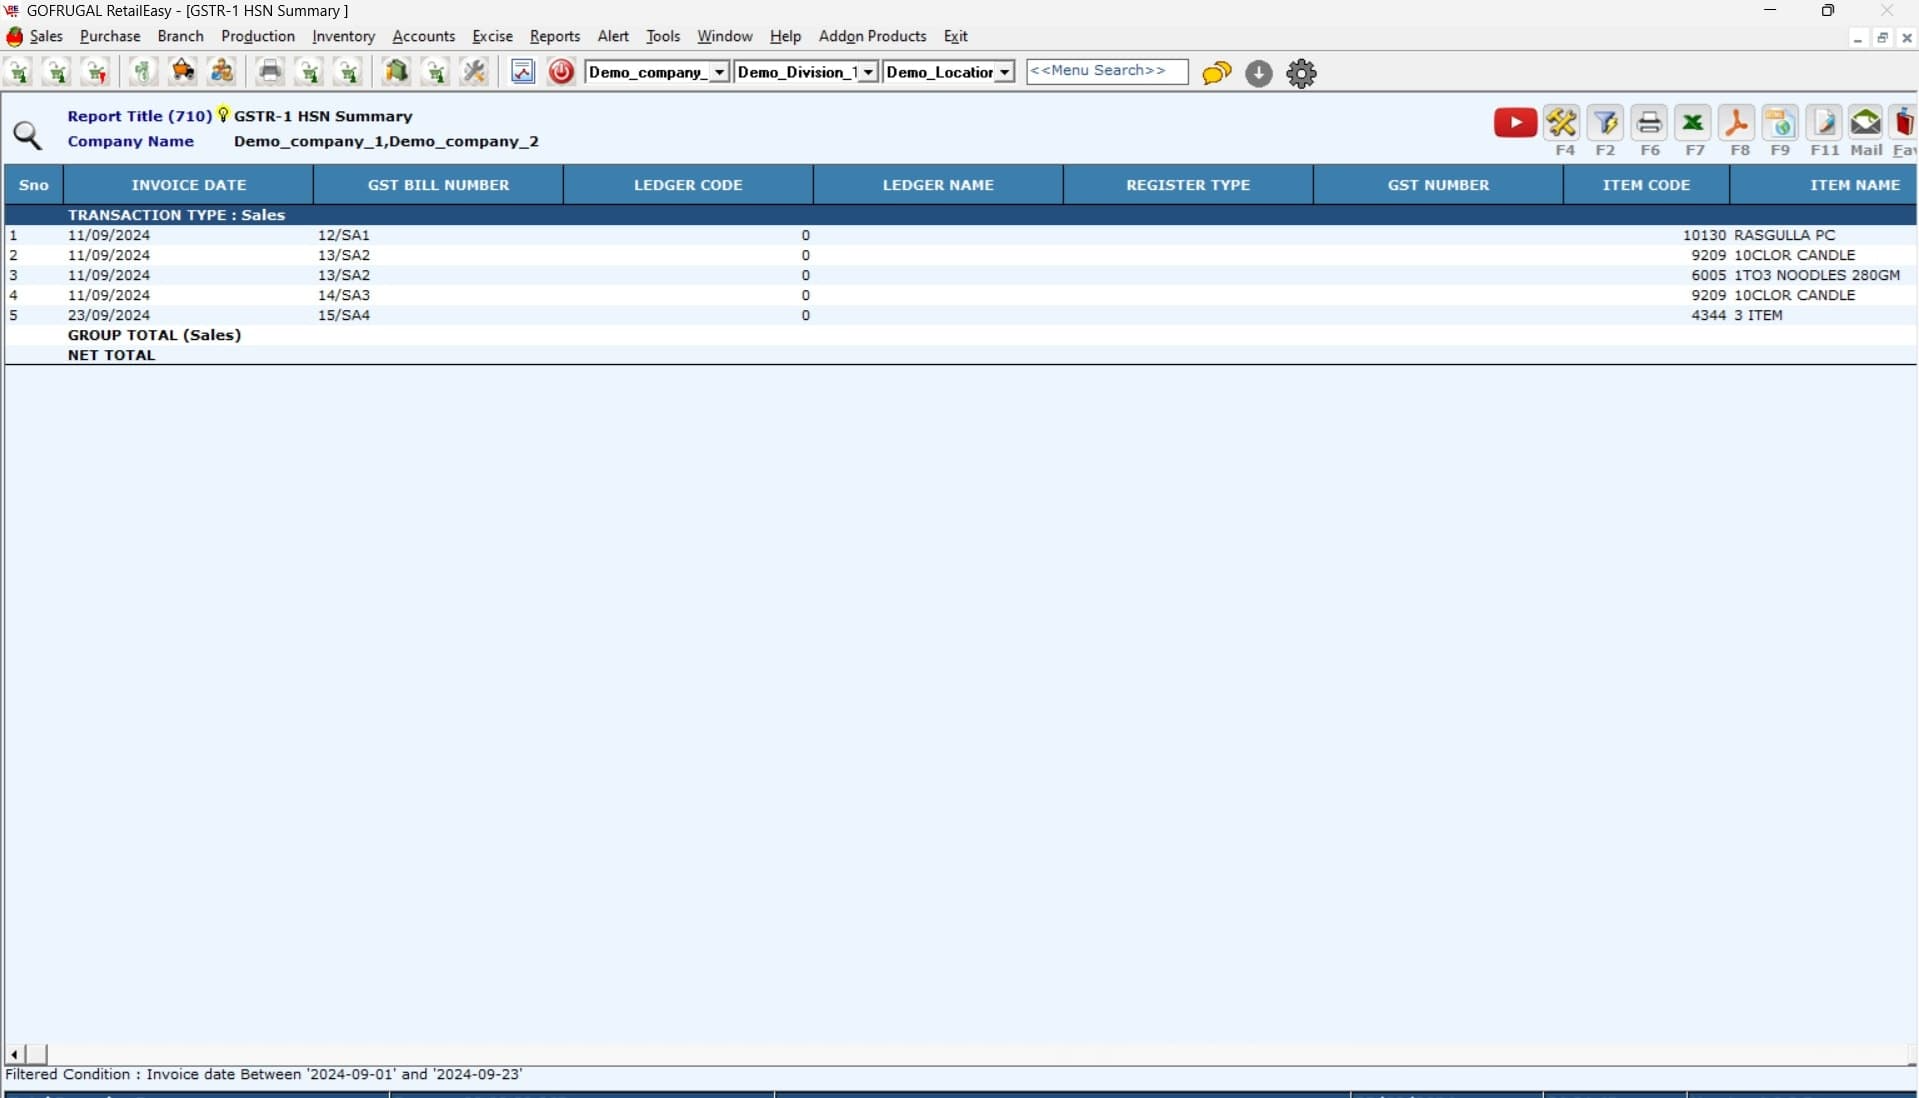Open the Alert menu
The width and height of the screenshot is (1919, 1098).
(x=613, y=36)
